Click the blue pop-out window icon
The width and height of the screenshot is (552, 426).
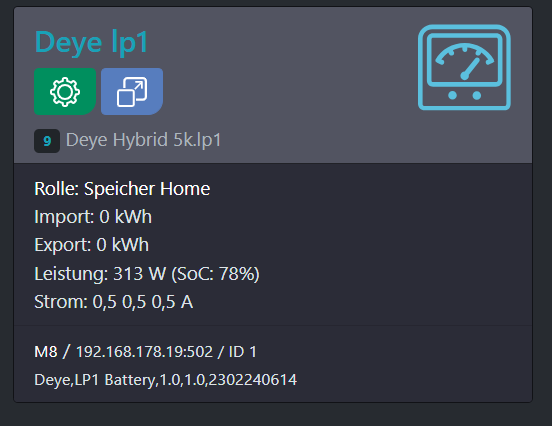pyautogui.click(x=132, y=92)
